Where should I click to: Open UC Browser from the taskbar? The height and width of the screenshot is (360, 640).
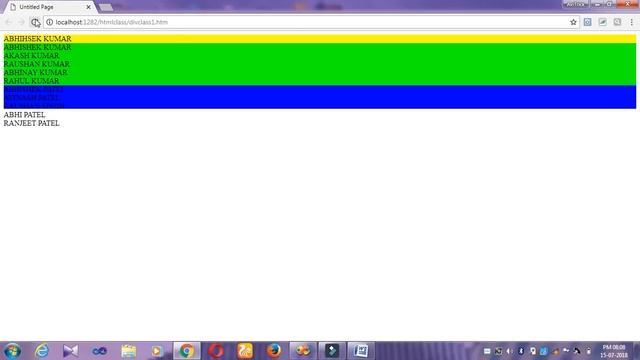tap(245, 351)
